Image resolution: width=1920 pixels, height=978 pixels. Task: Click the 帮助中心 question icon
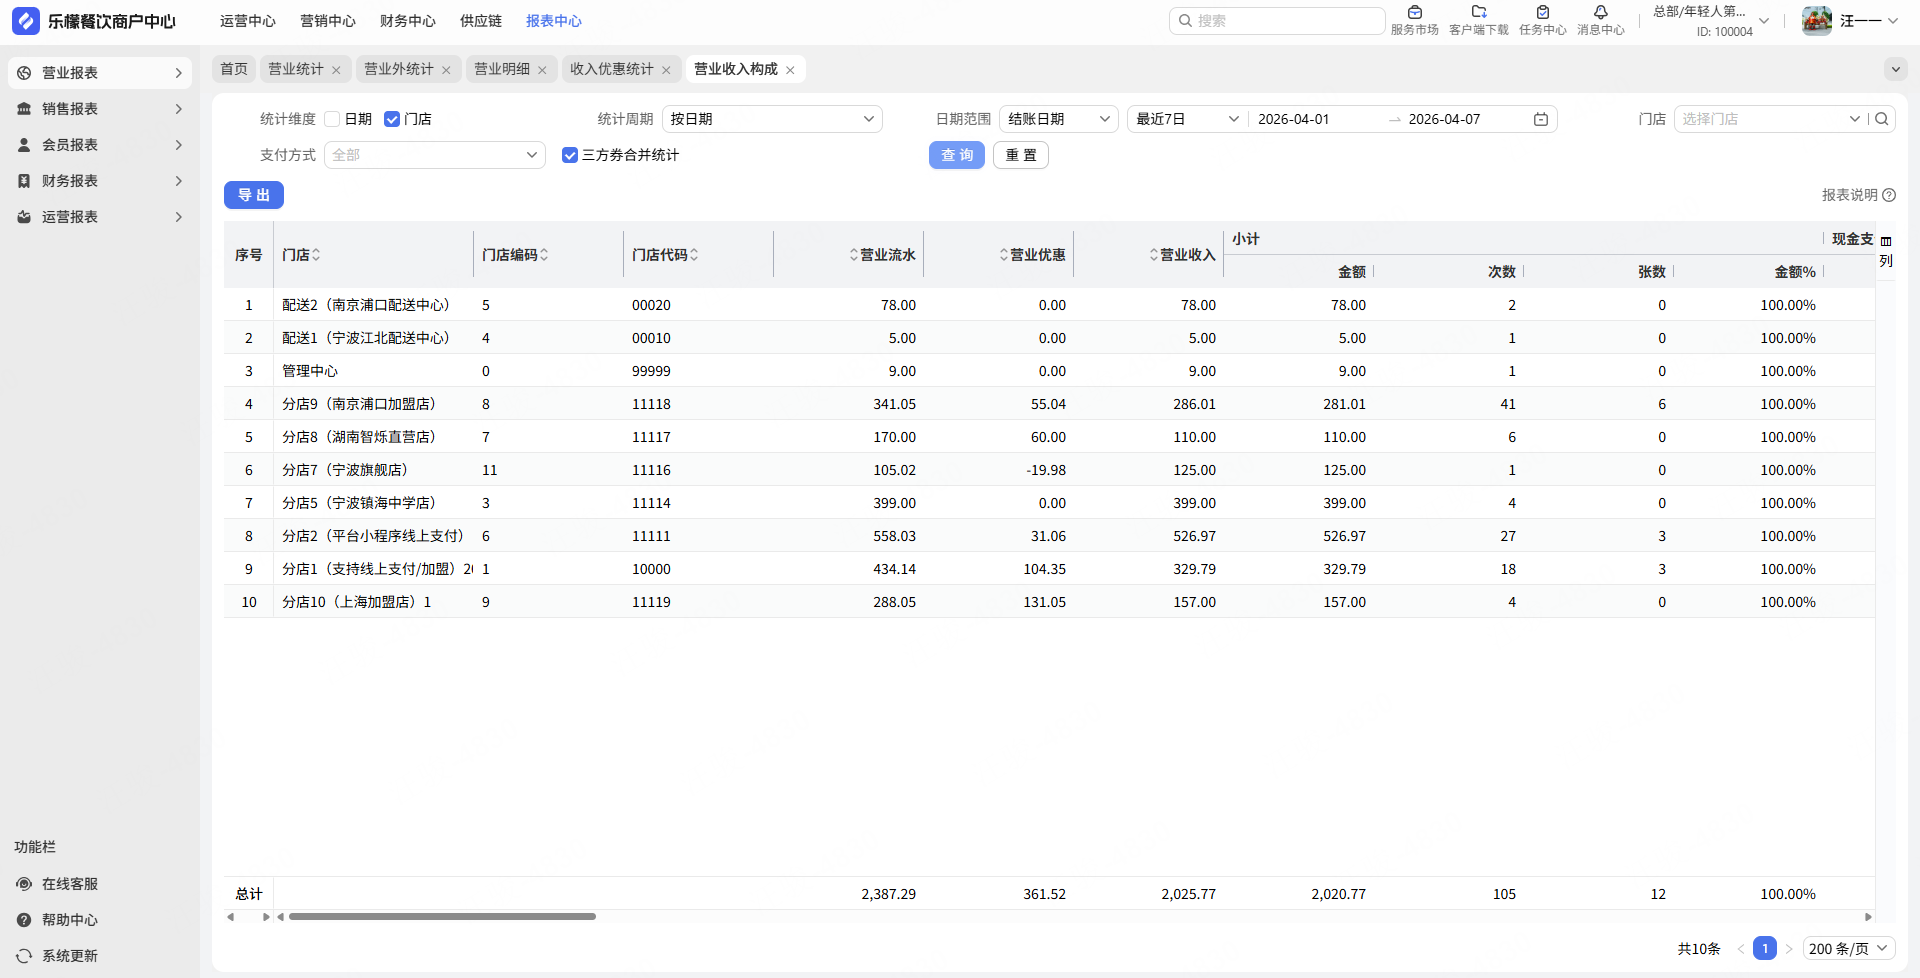(x=24, y=920)
